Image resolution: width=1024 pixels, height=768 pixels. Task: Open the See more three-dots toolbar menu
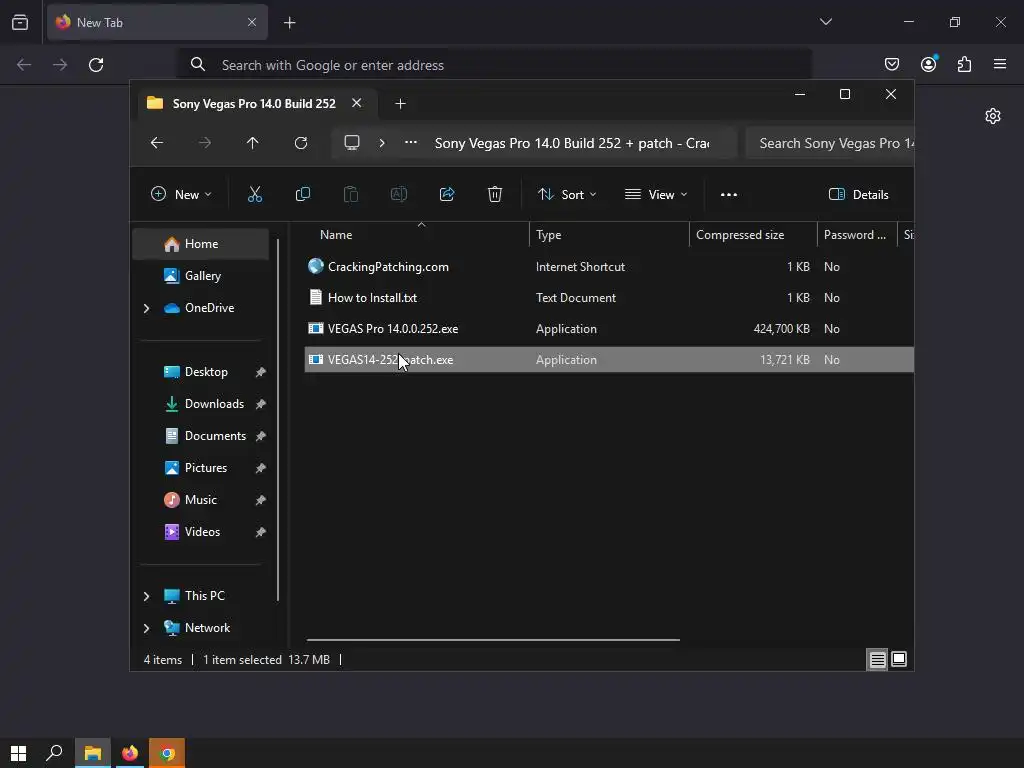point(729,195)
